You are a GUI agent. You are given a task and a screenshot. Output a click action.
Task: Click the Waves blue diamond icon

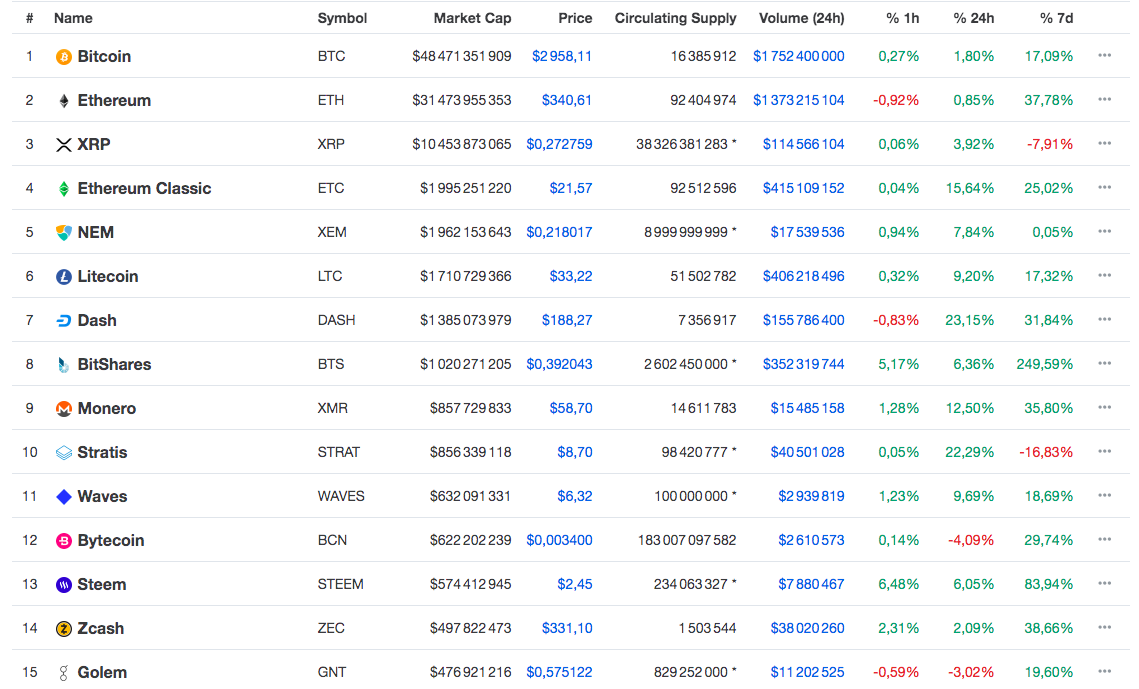coord(64,497)
